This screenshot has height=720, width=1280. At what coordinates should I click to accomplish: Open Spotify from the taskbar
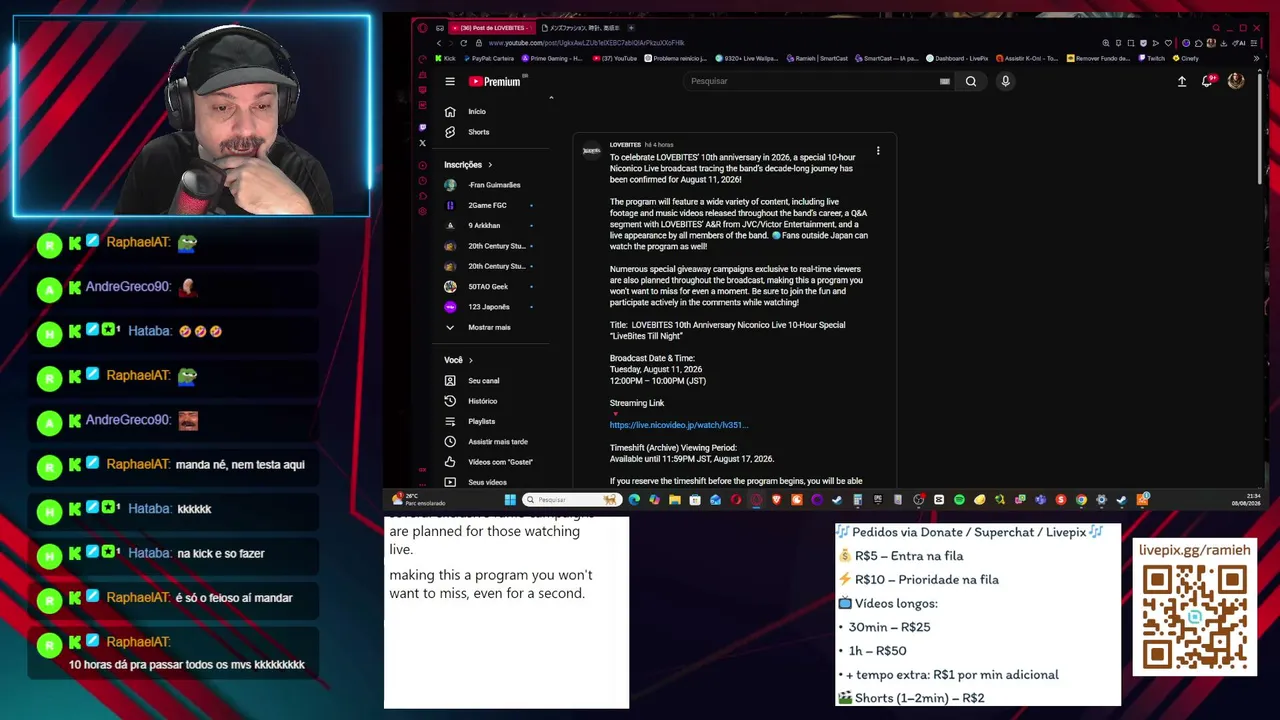[959, 499]
